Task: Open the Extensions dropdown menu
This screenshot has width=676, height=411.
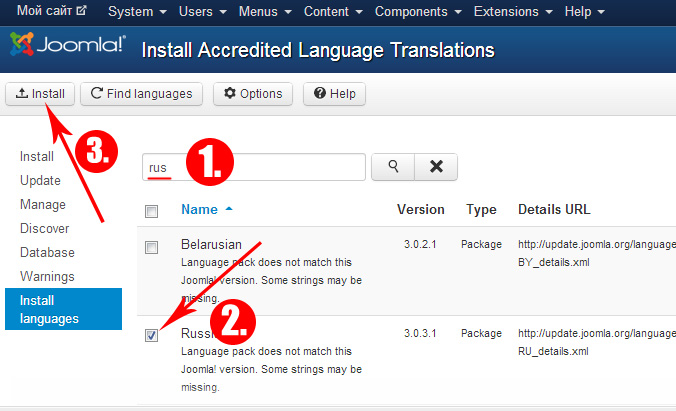Action: pos(519,12)
